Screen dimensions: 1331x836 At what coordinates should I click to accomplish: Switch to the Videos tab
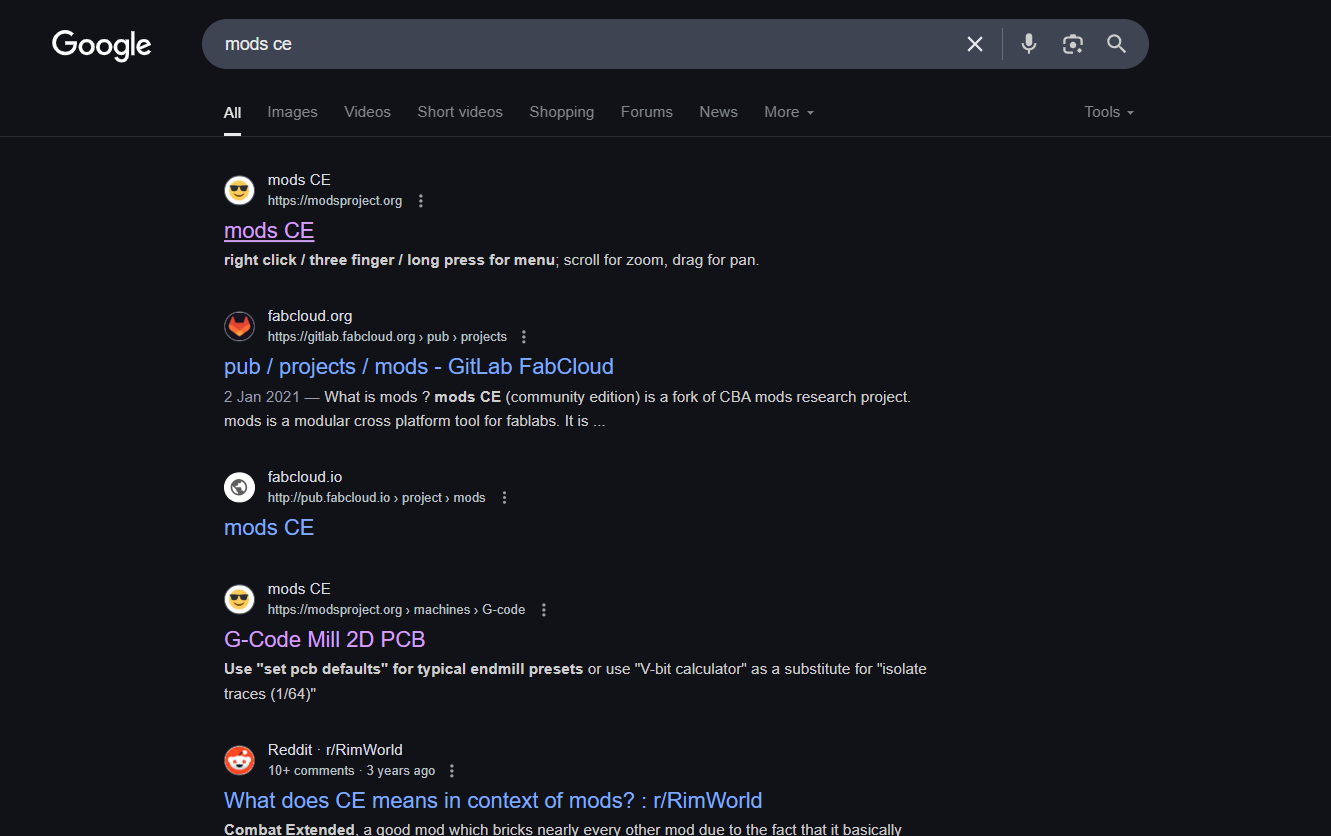(x=367, y=112)
